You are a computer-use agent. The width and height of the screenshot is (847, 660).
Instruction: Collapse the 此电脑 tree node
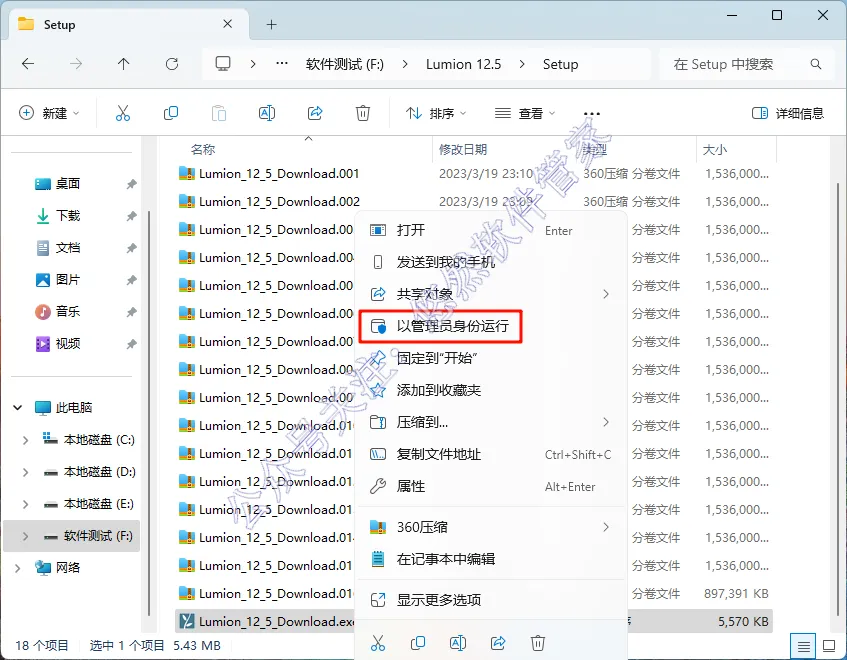18,407
